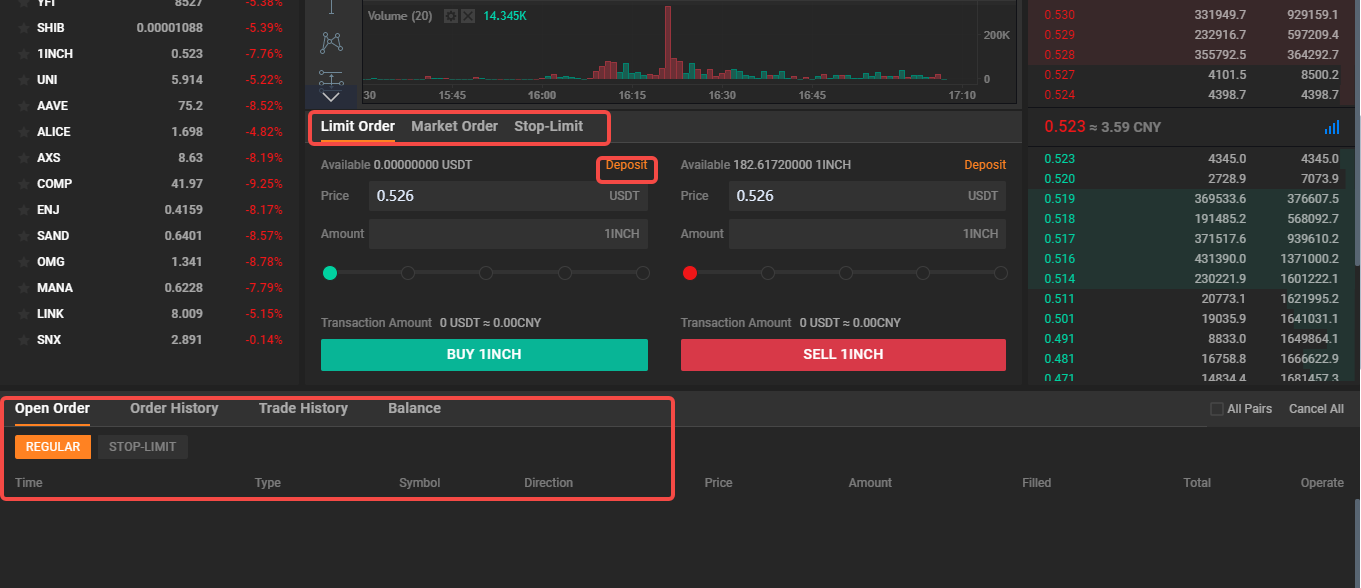Remove the Volume indicator with X
The height and width of the screenshot is (588, 1361).
pos(467,16)
